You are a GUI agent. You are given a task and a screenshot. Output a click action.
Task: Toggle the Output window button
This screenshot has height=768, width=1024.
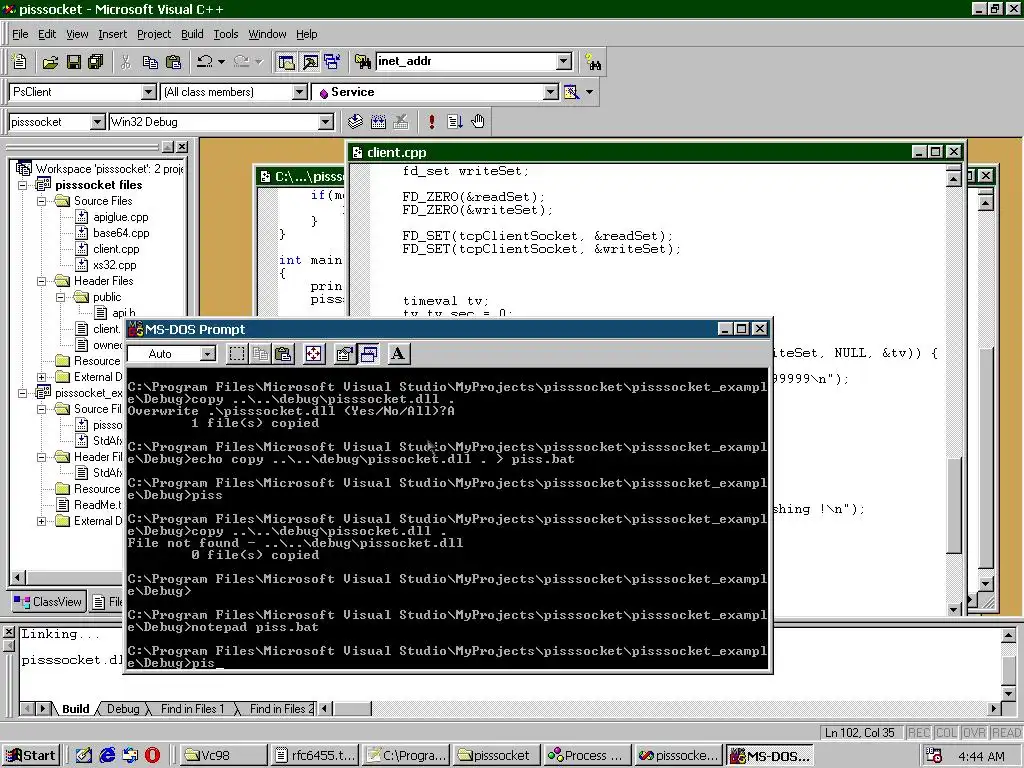click(x=310, y=62)
